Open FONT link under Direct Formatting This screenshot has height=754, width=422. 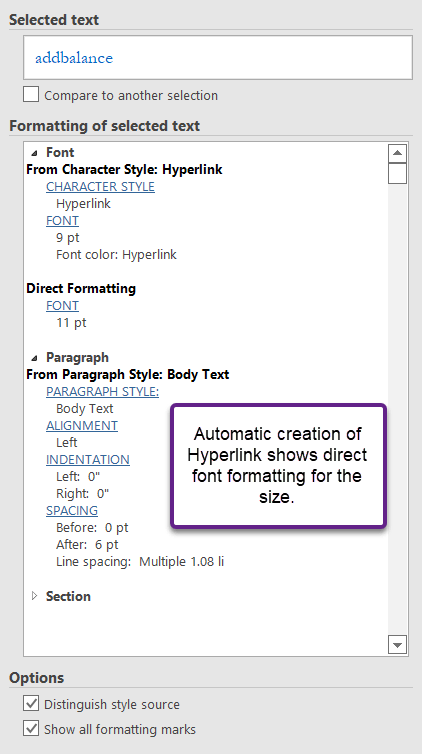click(x=62, y=306)
